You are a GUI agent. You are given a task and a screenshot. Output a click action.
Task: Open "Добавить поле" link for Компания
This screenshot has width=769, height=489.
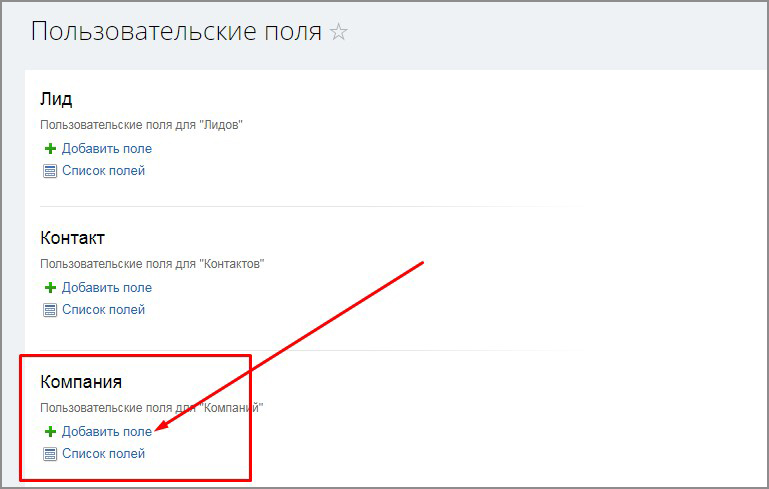106,432
